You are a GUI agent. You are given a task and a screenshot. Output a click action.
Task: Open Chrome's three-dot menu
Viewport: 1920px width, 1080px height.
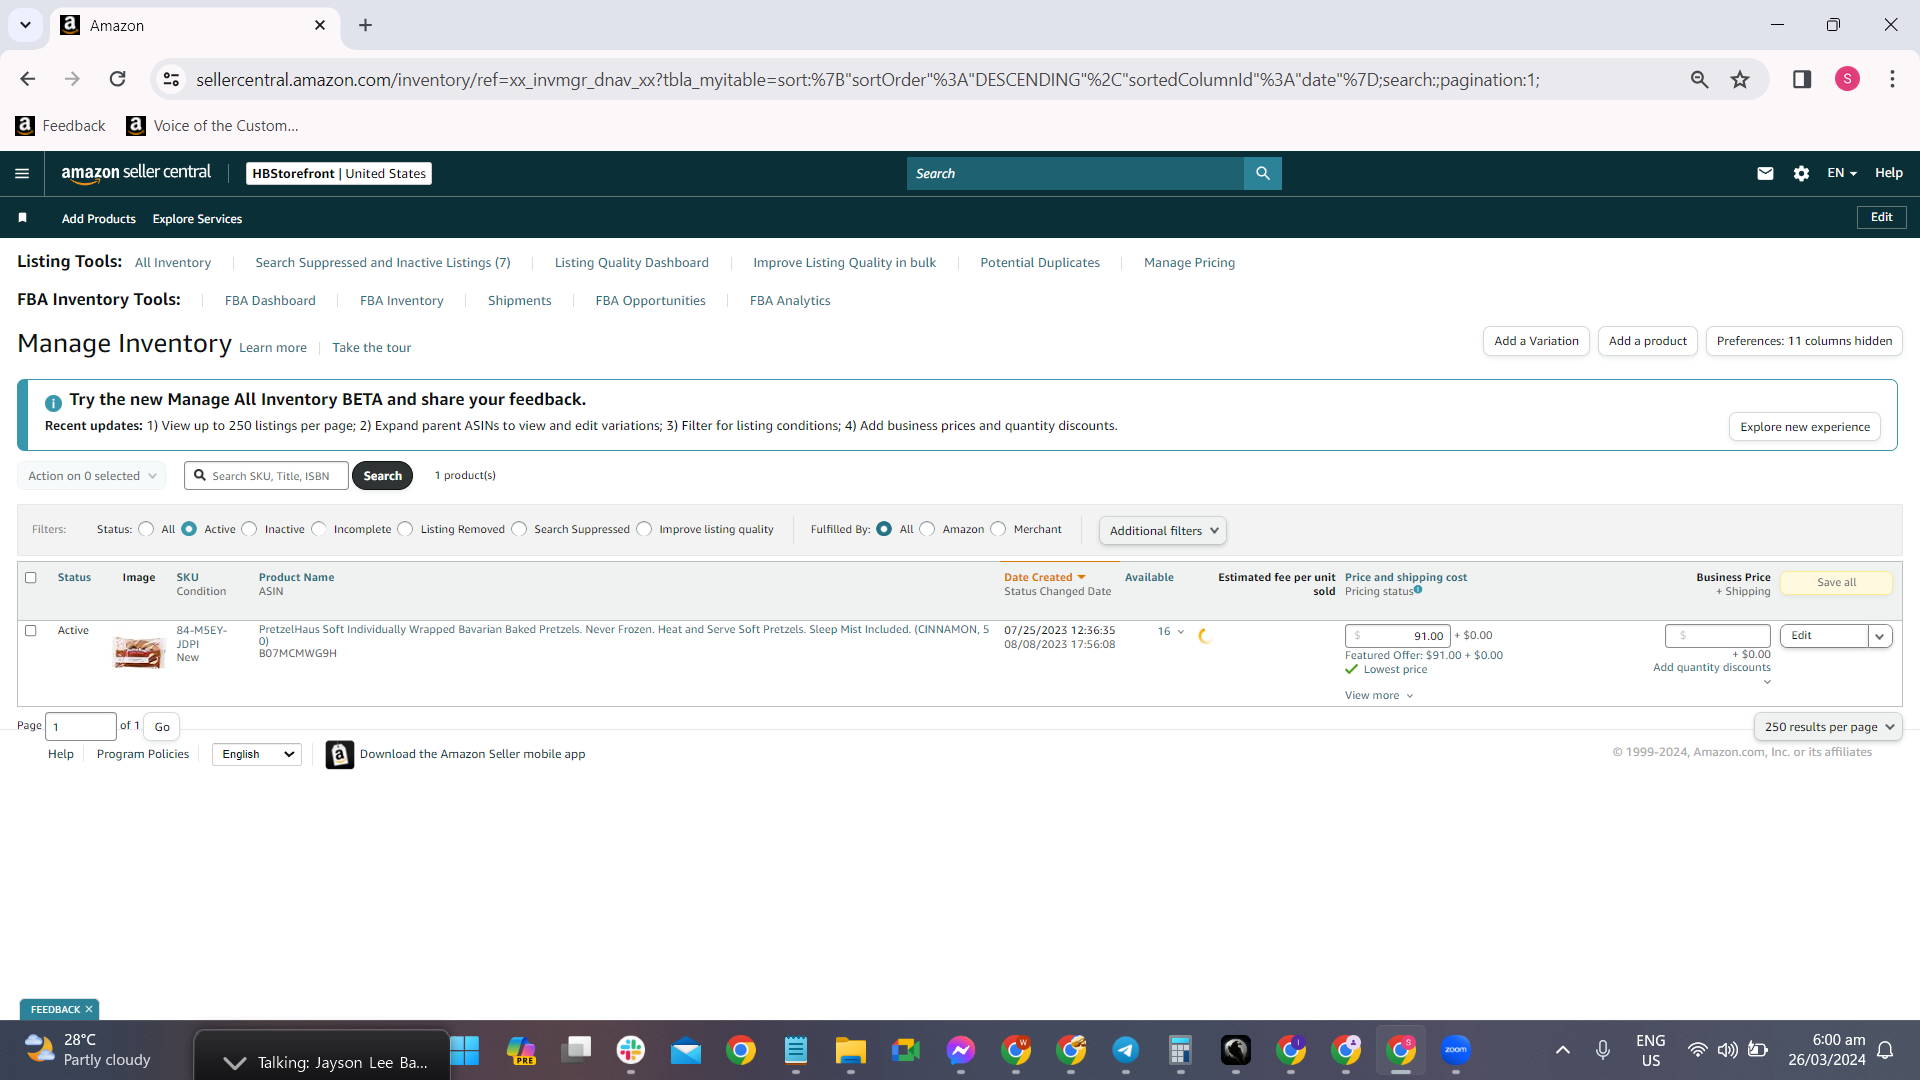point(1892,79)
